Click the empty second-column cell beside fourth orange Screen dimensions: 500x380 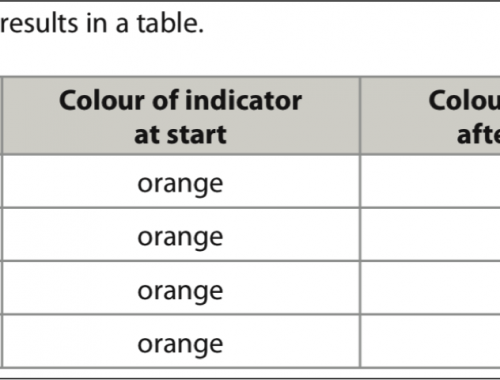[430, 341]
